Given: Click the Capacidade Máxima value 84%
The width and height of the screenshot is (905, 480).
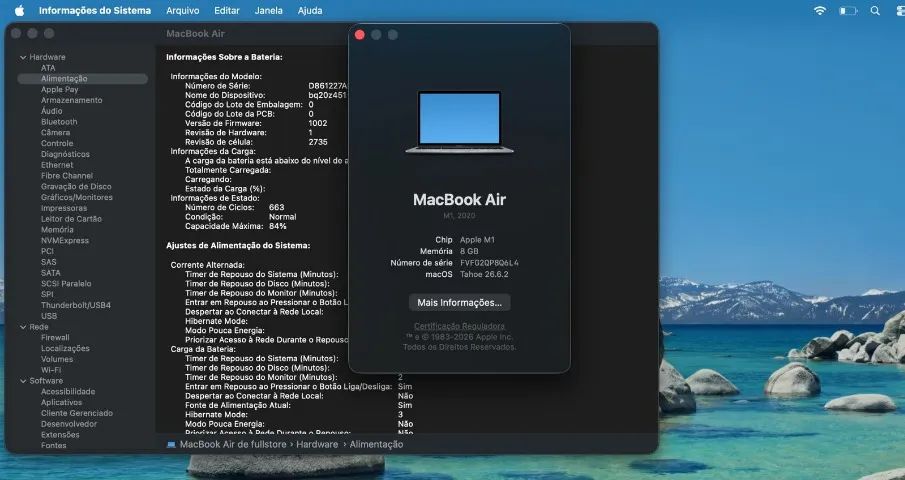Looking at the screenshot, I should (278, 226).
